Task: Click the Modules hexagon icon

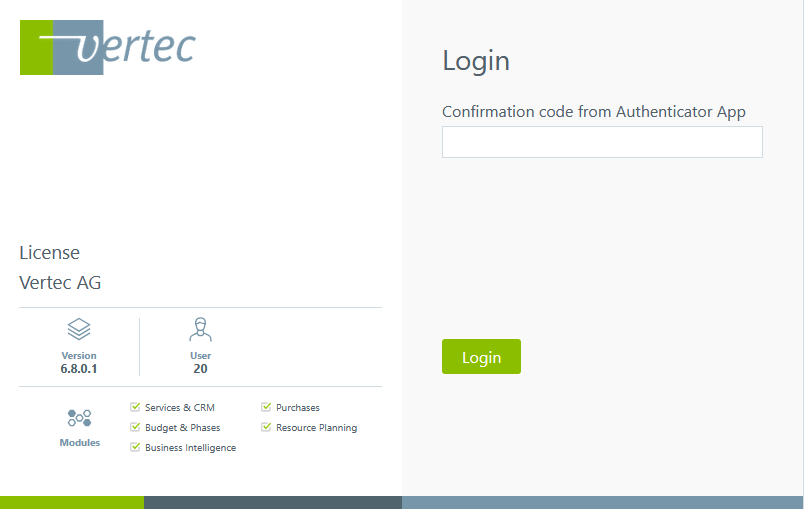Action: [79, 418]
